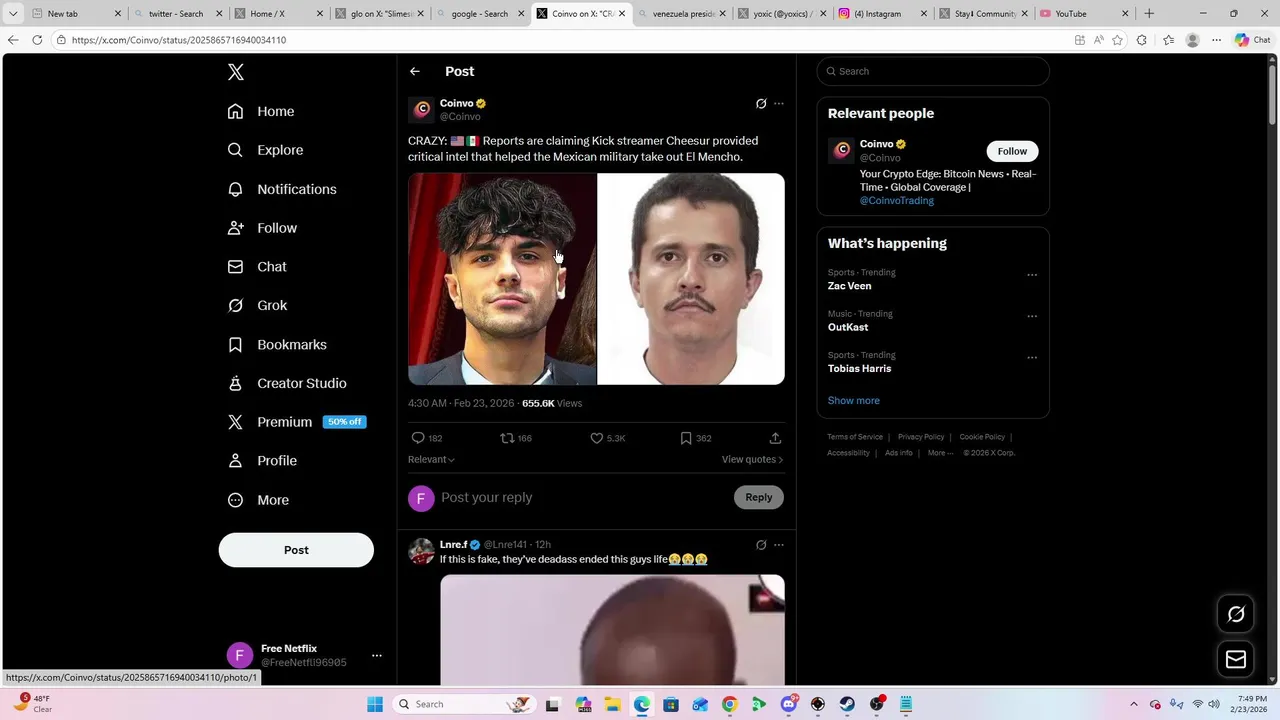The image size is (1280, 720).
Task: Open File Explorer from the taskbar
Action: point(612,704)
